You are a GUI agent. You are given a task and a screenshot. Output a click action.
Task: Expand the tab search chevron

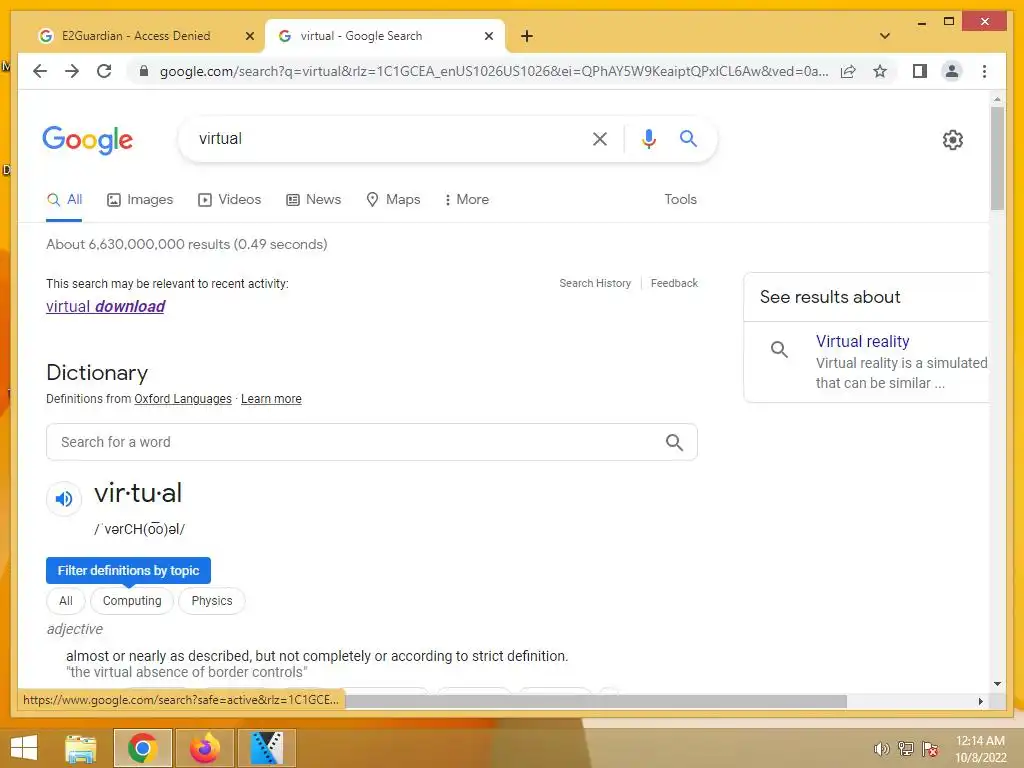click(885, 36)
